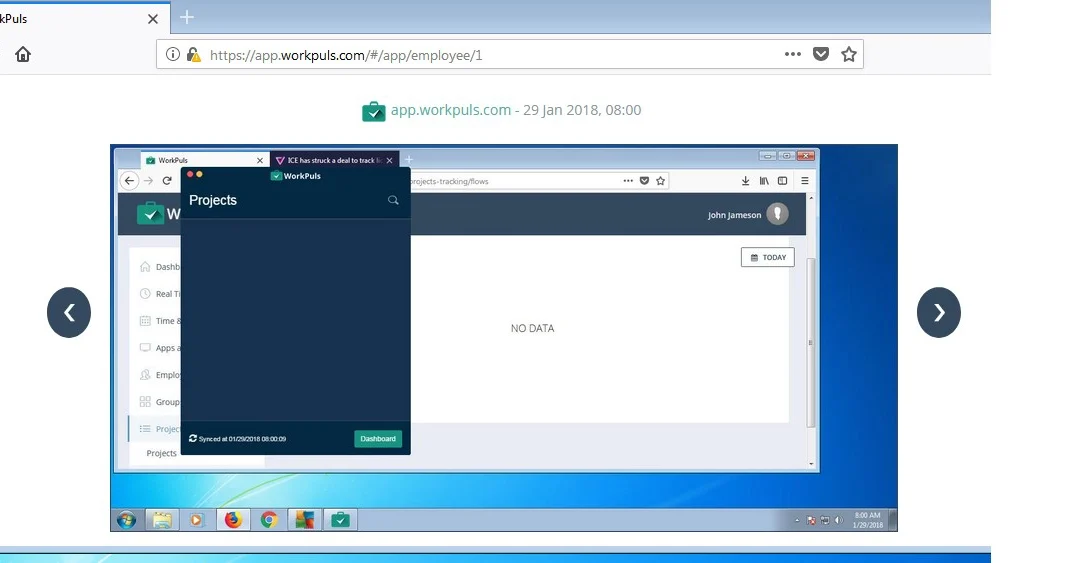Select Dashboard item in sidebar
The image size is (1080, 563).
160,267
